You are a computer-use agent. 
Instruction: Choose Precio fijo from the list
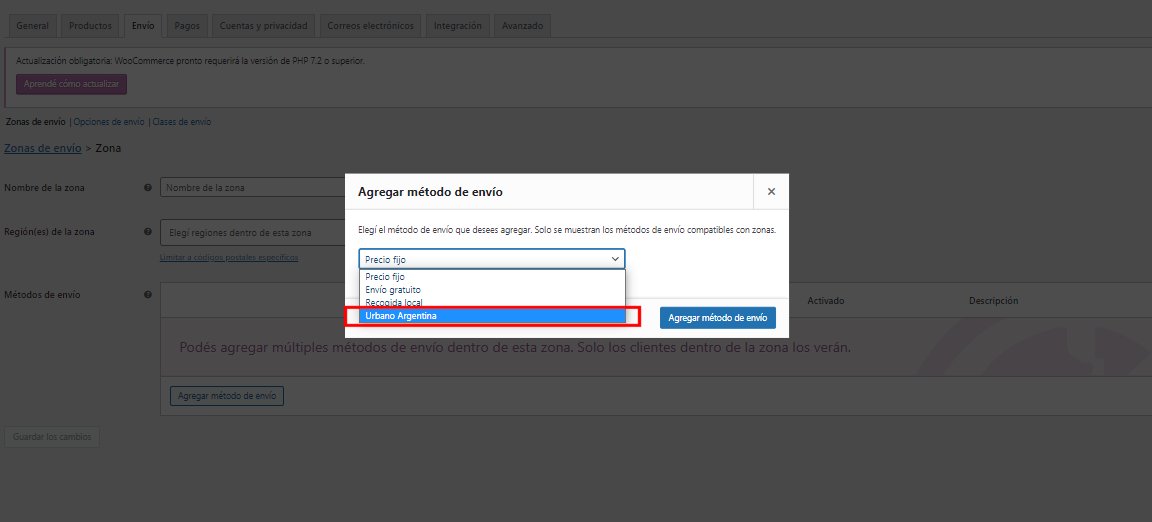(492, 277)
